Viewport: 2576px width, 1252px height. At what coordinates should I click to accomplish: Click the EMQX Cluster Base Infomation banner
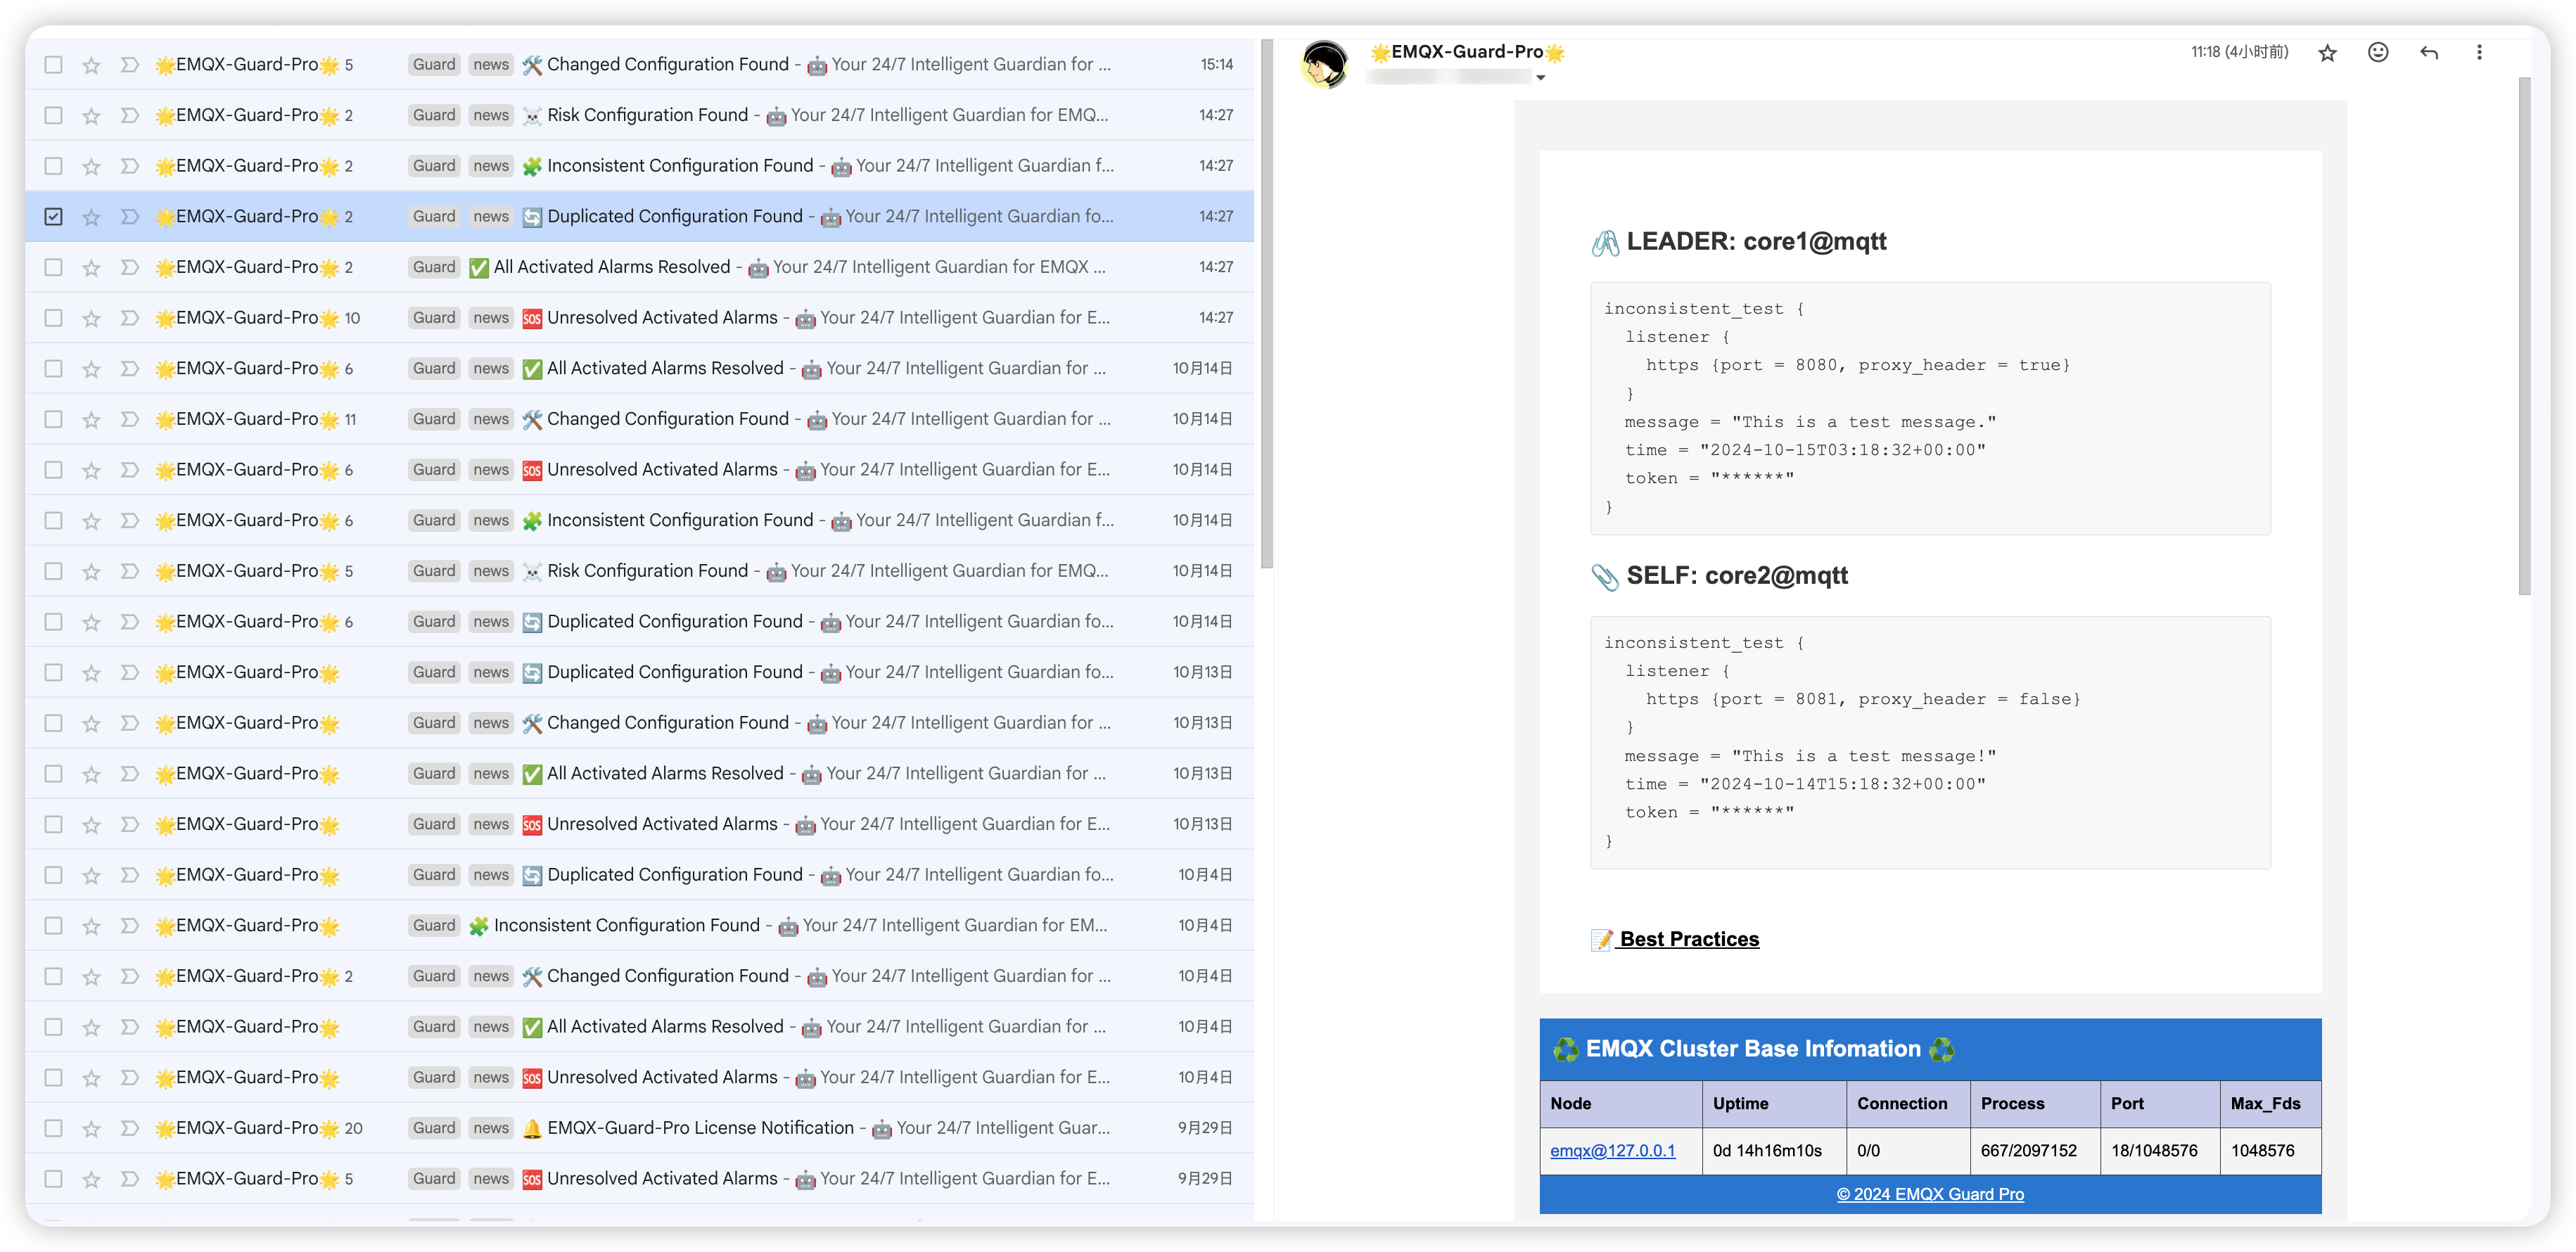pyautogui.click(x=1930, y=1049)
